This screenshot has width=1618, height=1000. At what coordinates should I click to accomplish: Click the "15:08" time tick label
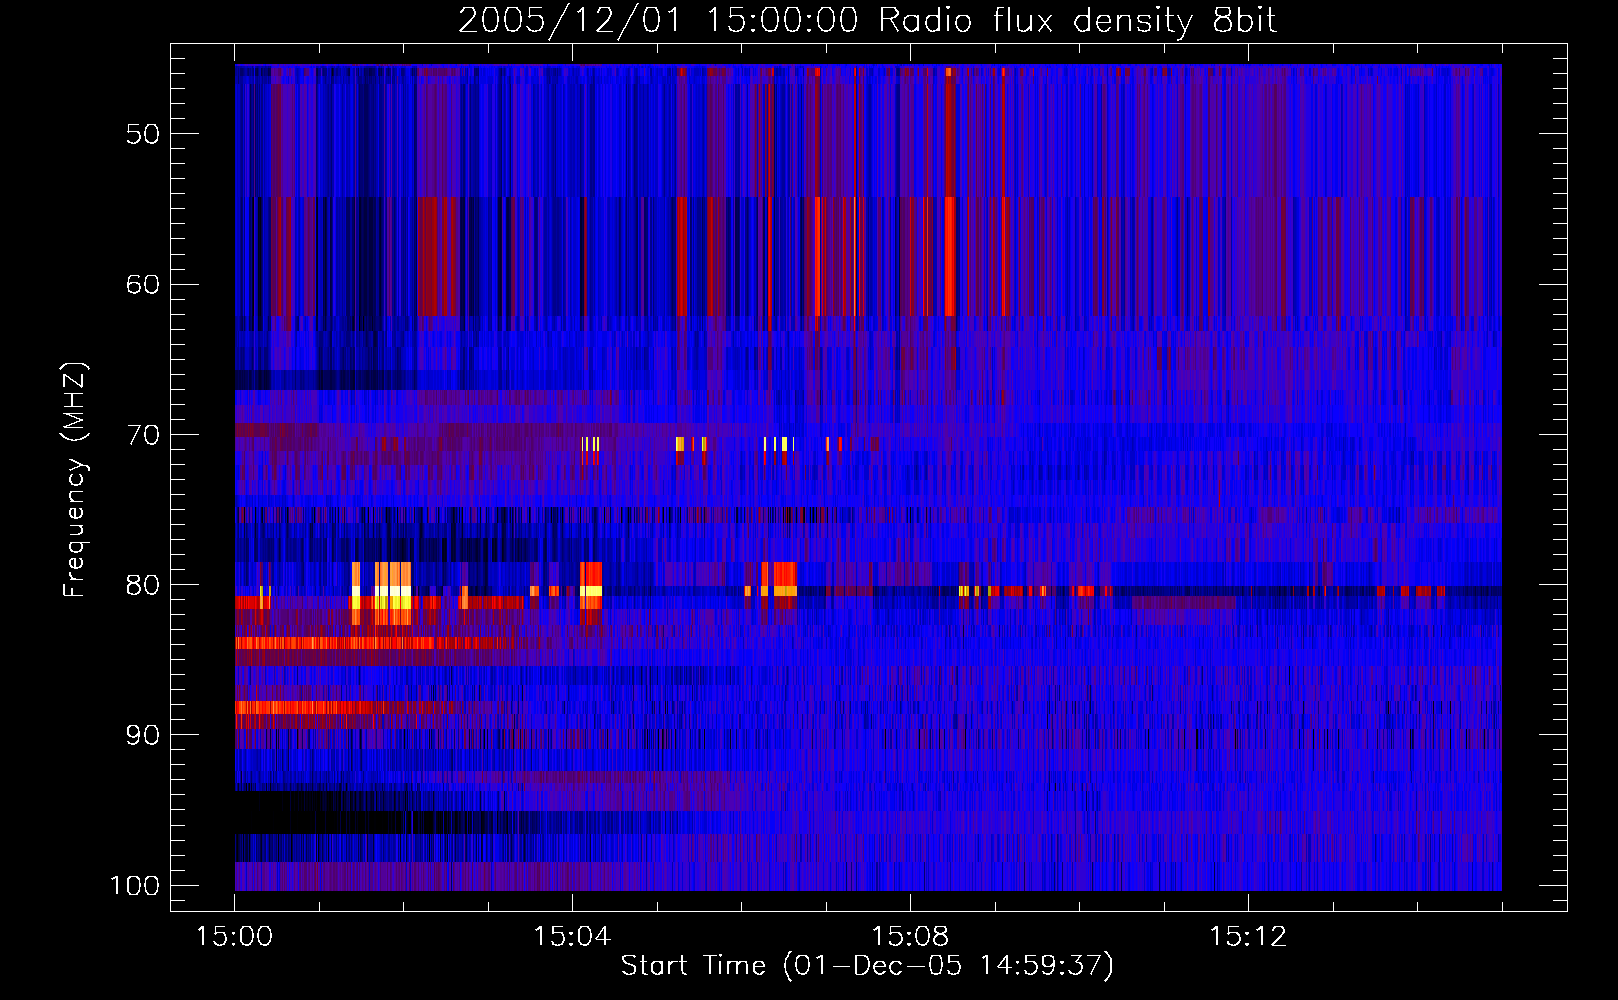(x=910, y=937)
